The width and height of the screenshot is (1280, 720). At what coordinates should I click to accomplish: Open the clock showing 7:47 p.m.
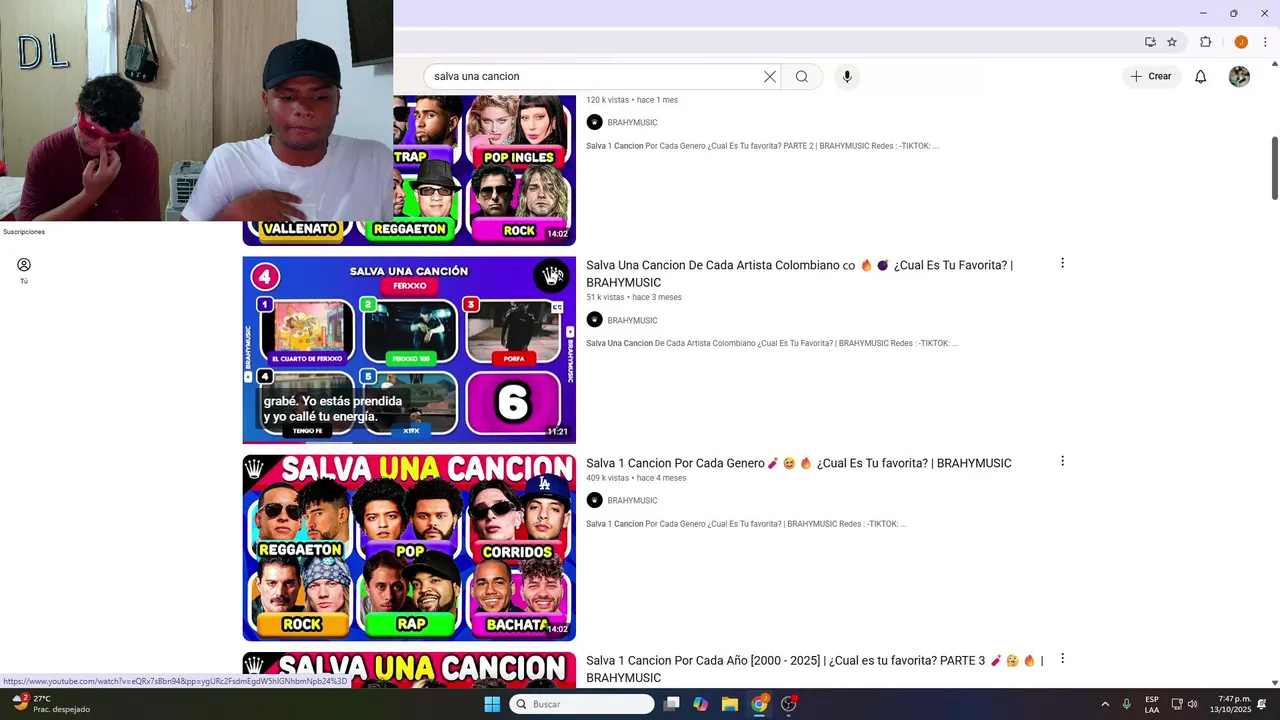(x=1231, y=704)
